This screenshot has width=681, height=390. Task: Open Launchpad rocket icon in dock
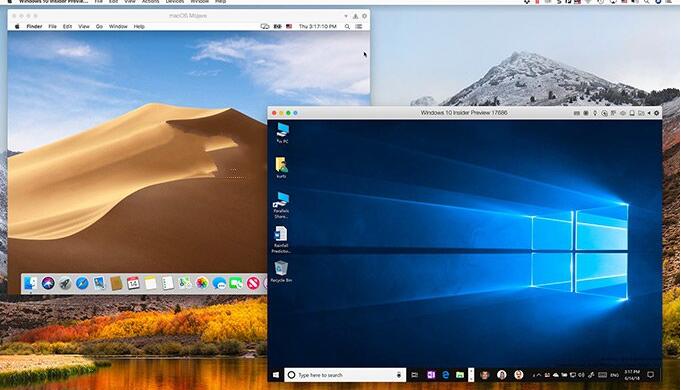click(65, 284)
